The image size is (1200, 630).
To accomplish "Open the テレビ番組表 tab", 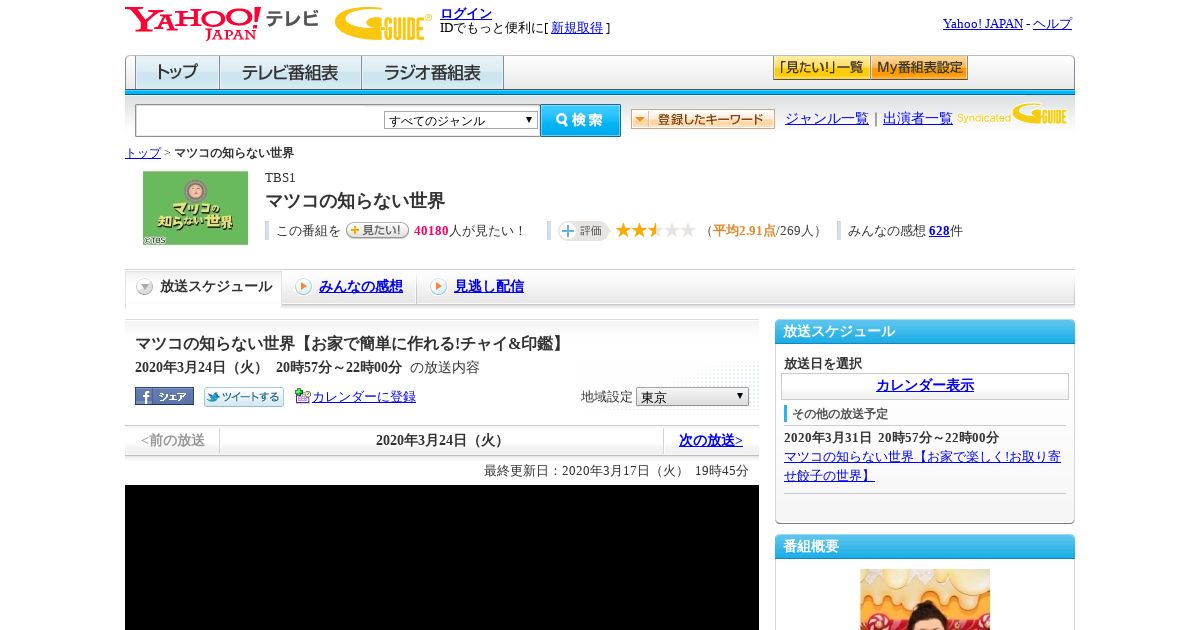I will click(x=290, y=73).
